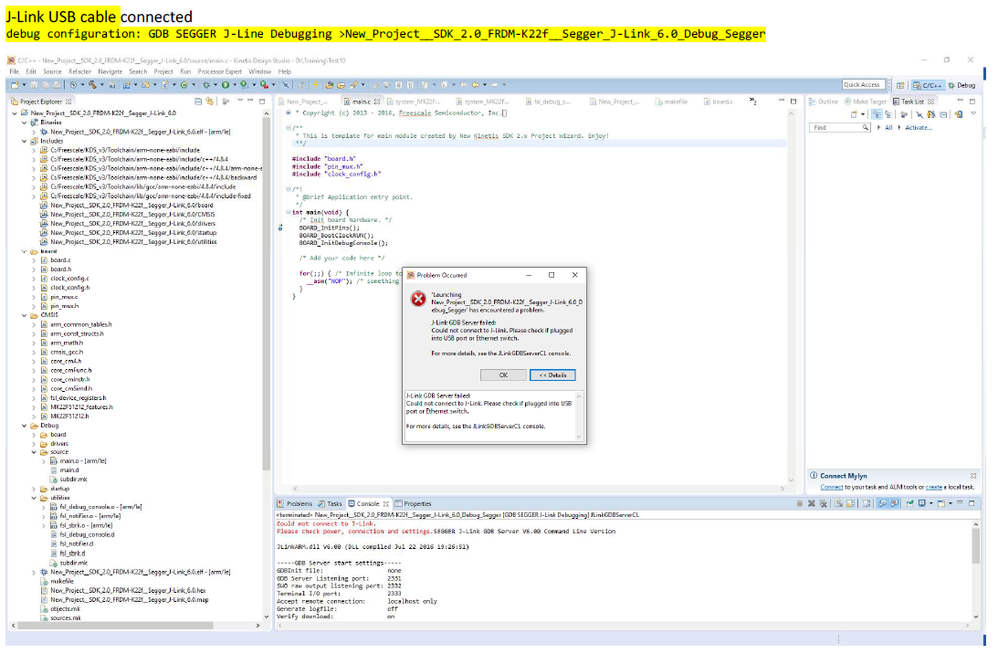Screen dimensions: 998x655
Task: Collapse the utilities folder under Debug
Action: [34, 498]
